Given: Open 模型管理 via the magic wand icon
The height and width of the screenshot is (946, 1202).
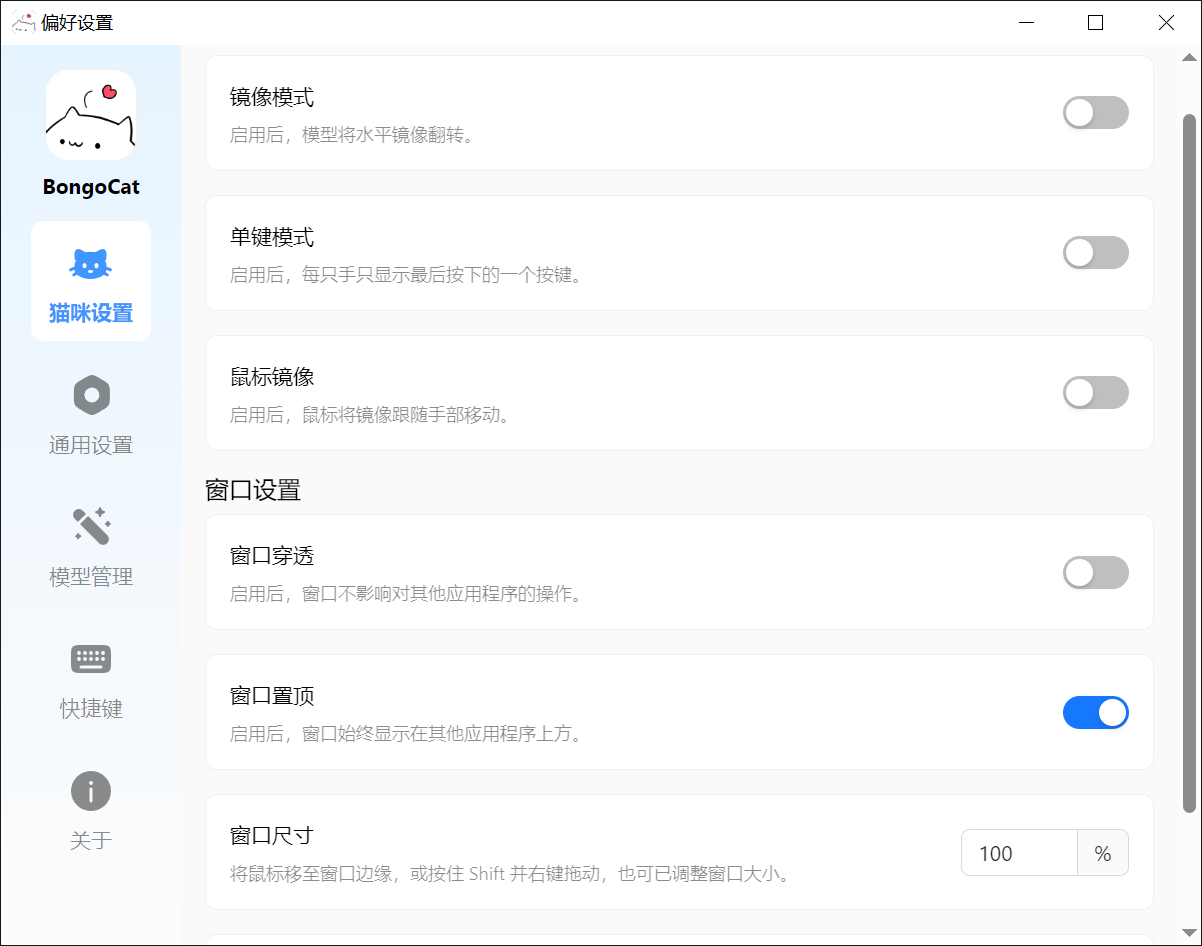Looking at the screenshot, I should click(x=91, y=526).
